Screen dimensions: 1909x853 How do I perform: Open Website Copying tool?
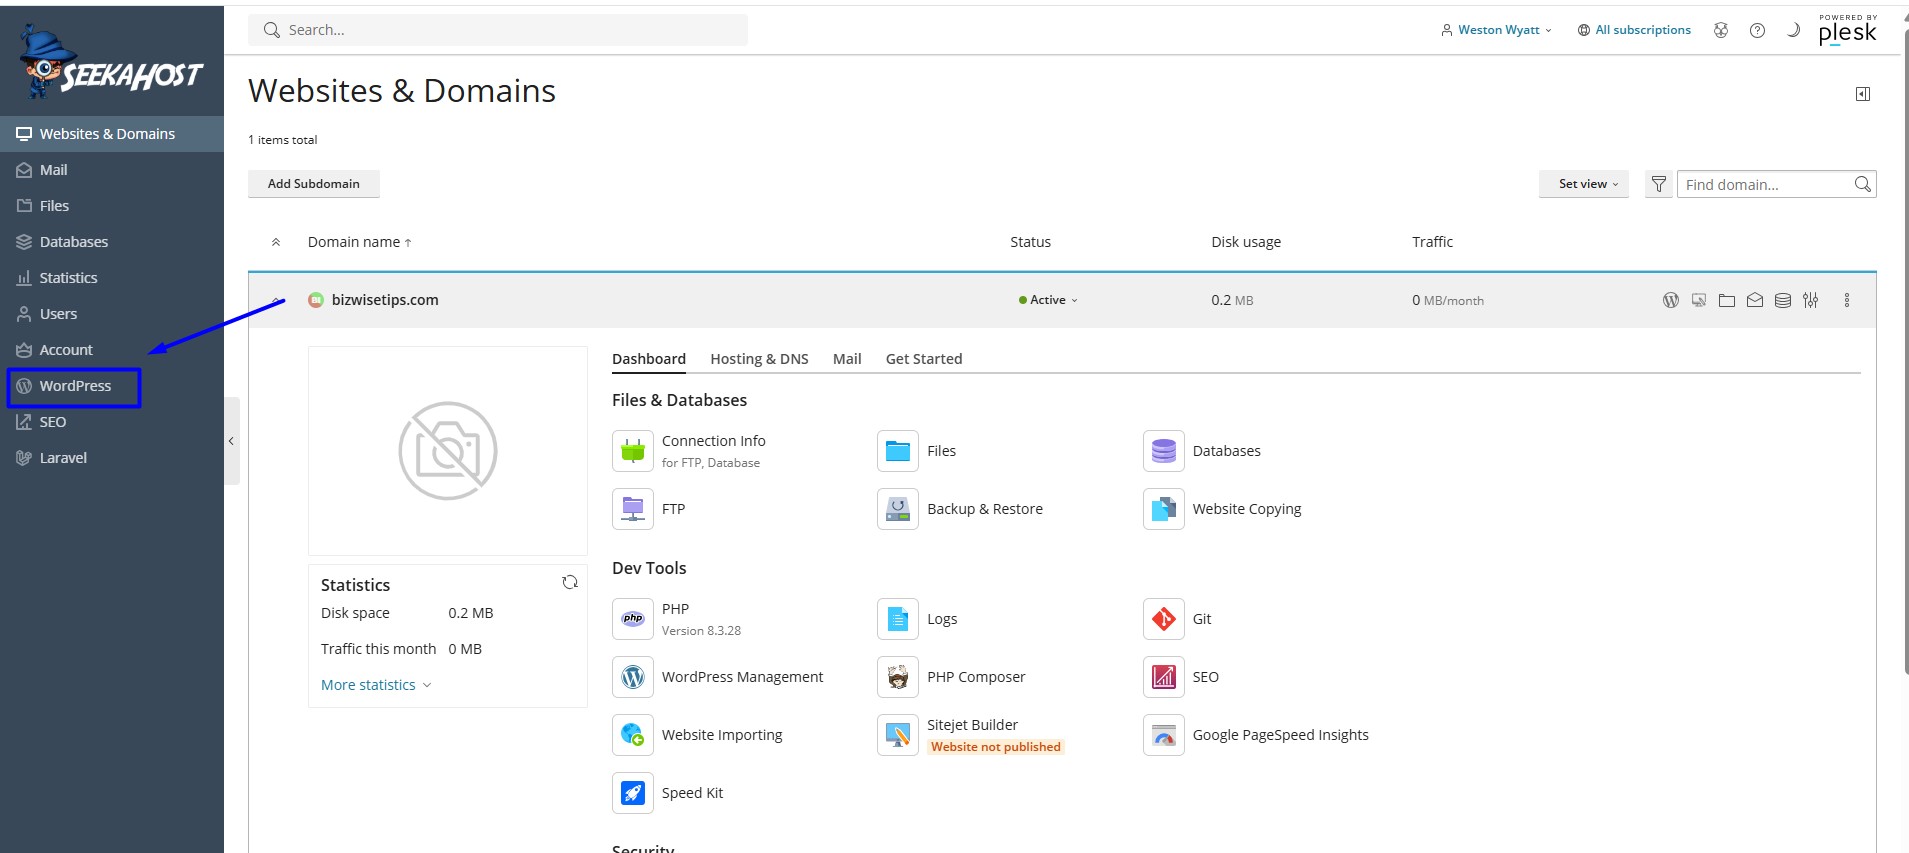pos(1222,509)
